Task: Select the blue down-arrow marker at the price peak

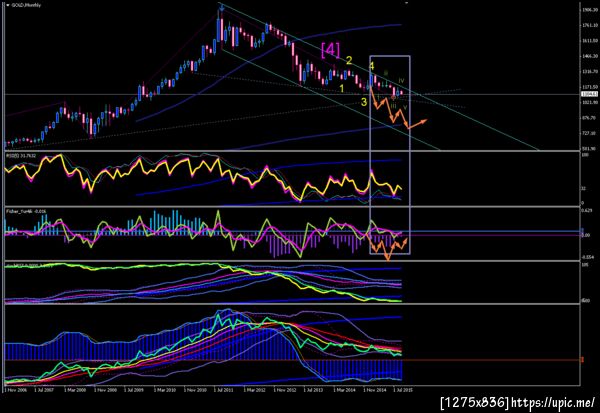Action: point(222,7)
